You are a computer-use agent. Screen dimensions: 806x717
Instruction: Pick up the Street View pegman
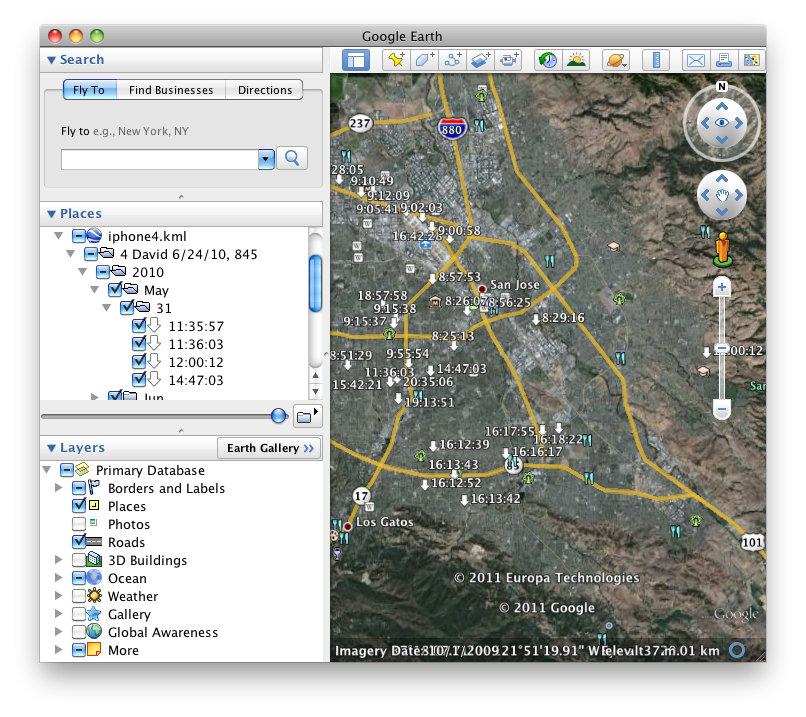[x=723, y=249]
